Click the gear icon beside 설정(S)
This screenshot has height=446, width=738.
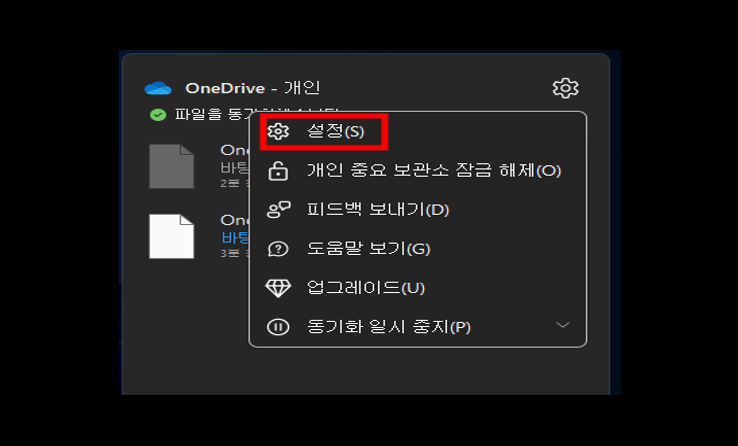pos(278,131)
